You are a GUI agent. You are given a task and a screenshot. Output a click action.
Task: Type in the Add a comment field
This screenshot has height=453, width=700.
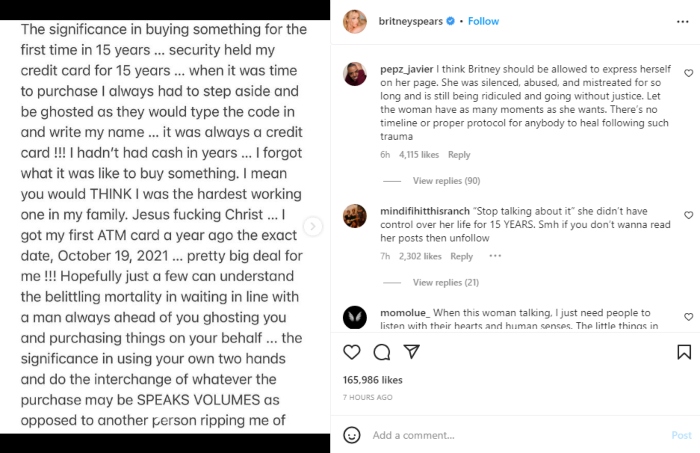(500, 435)
